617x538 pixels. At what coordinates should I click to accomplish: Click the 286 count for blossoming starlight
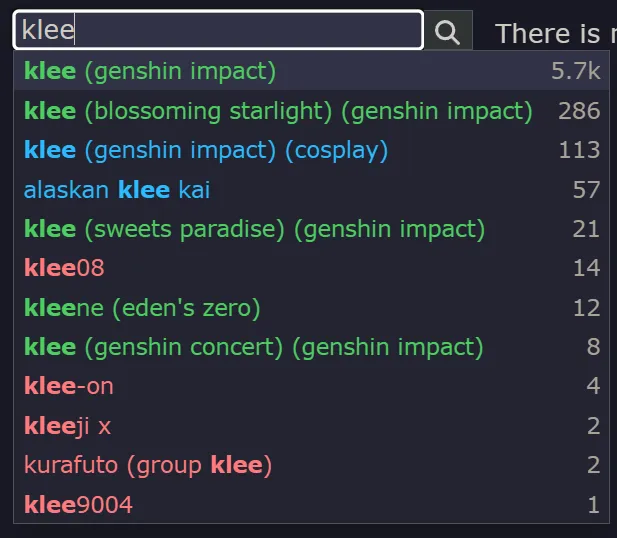(579, 111)
